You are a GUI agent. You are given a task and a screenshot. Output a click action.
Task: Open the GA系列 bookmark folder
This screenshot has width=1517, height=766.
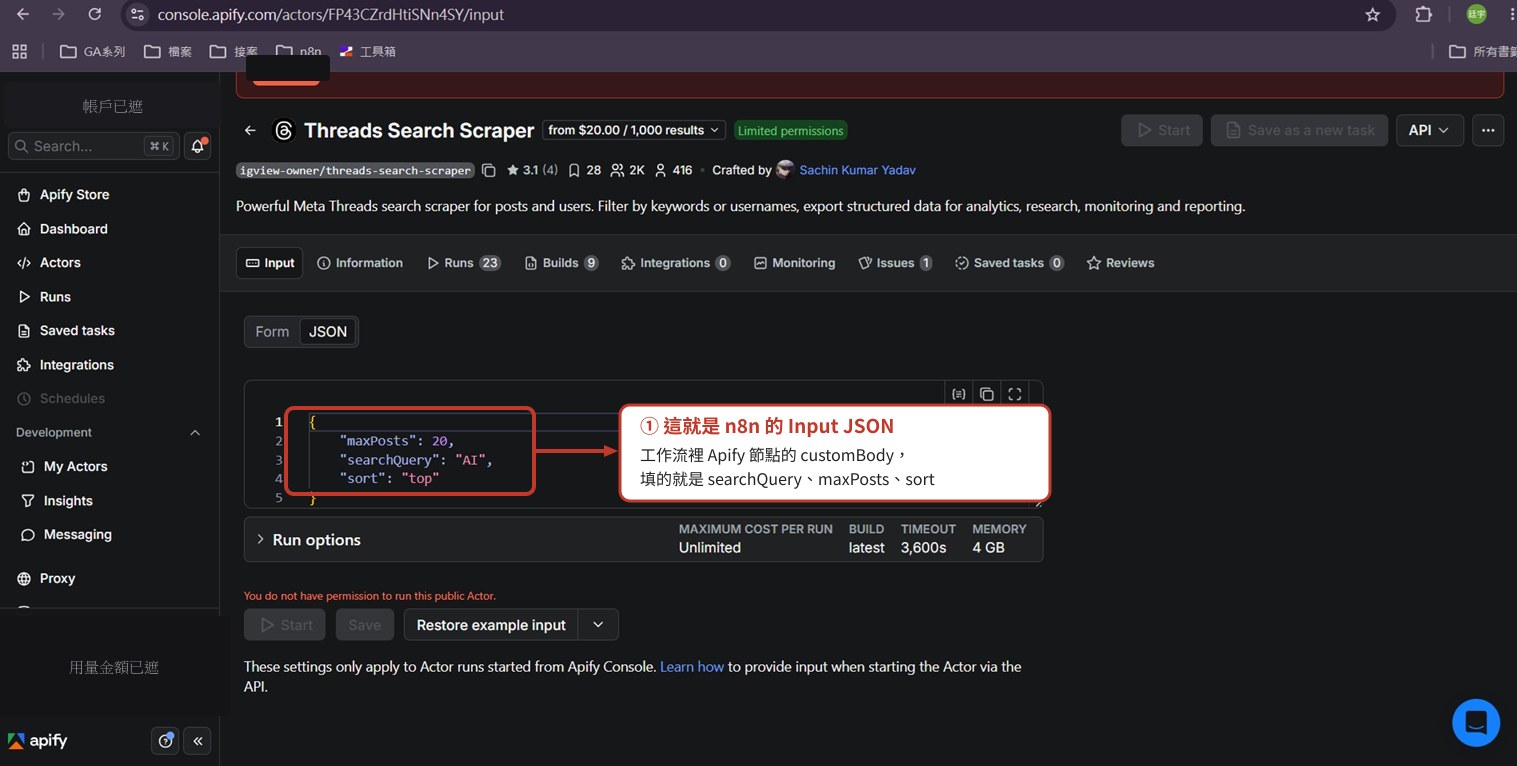point(93,51)
